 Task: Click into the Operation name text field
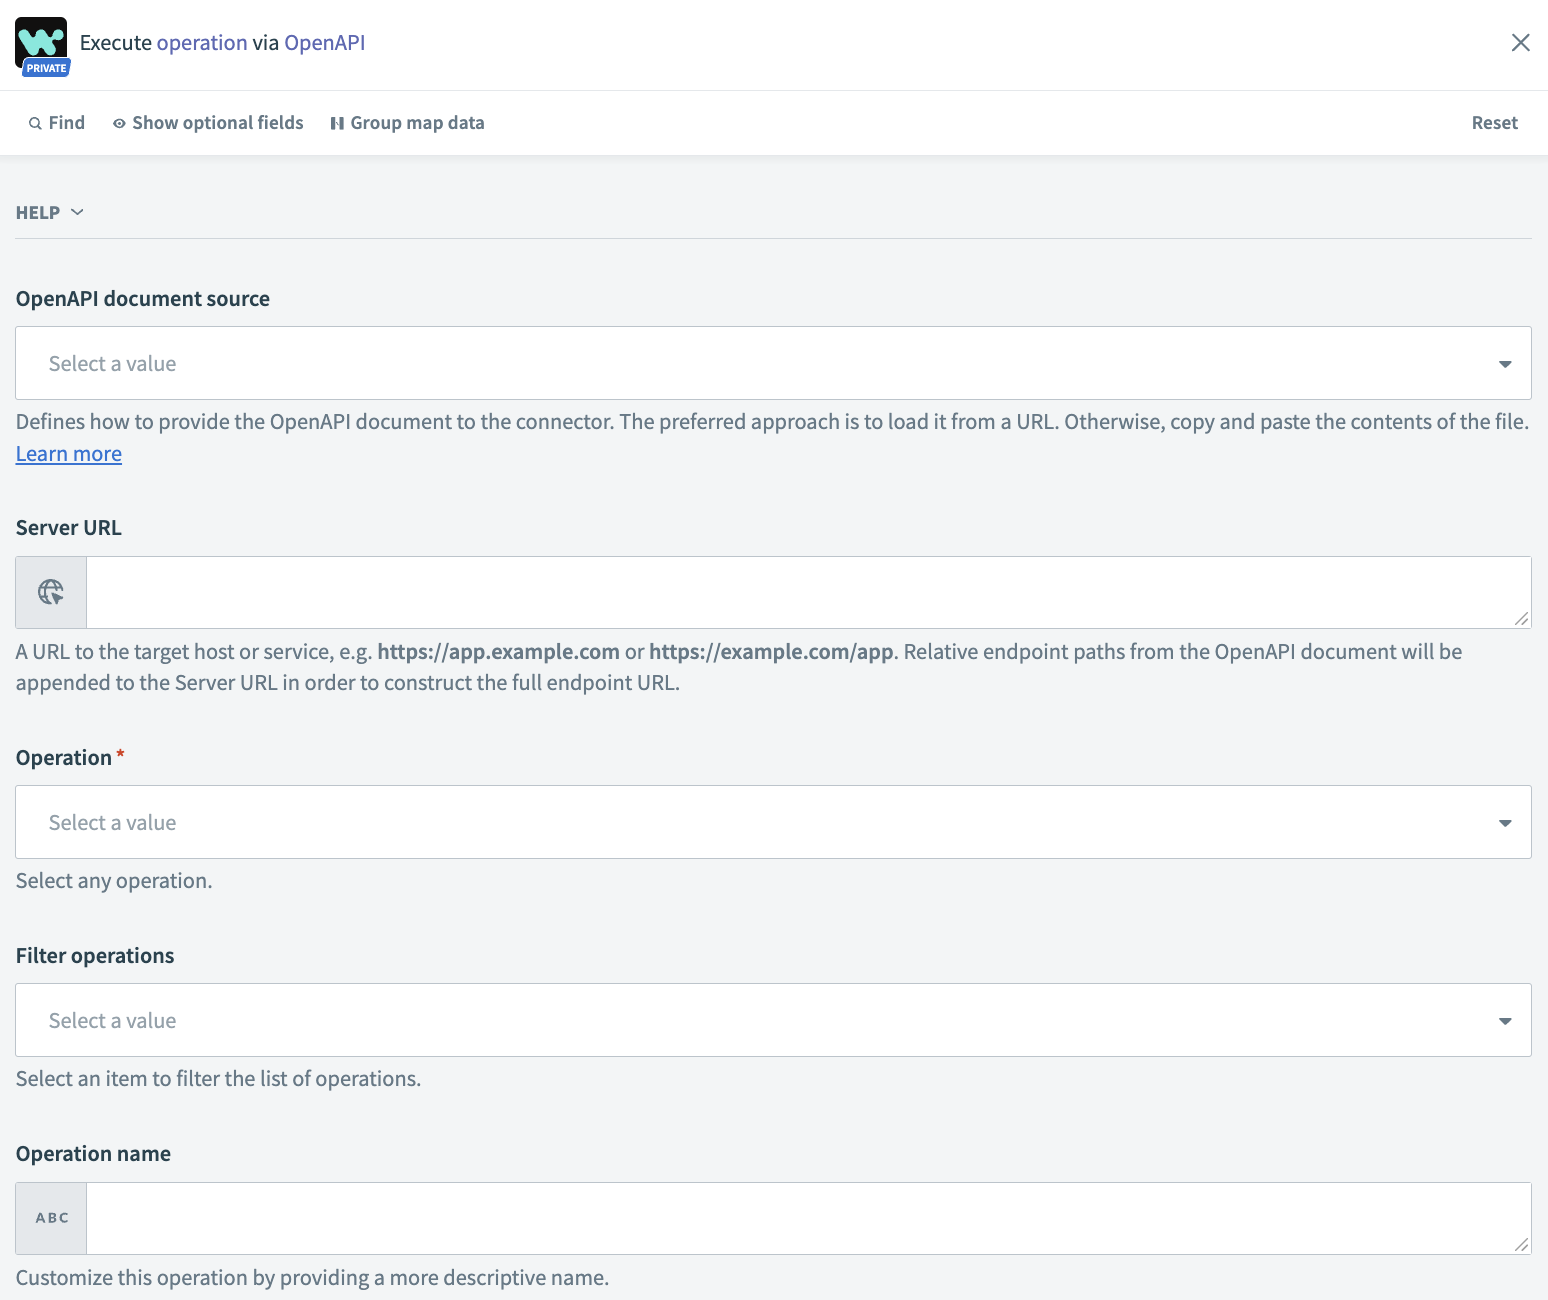(800, 1218)
